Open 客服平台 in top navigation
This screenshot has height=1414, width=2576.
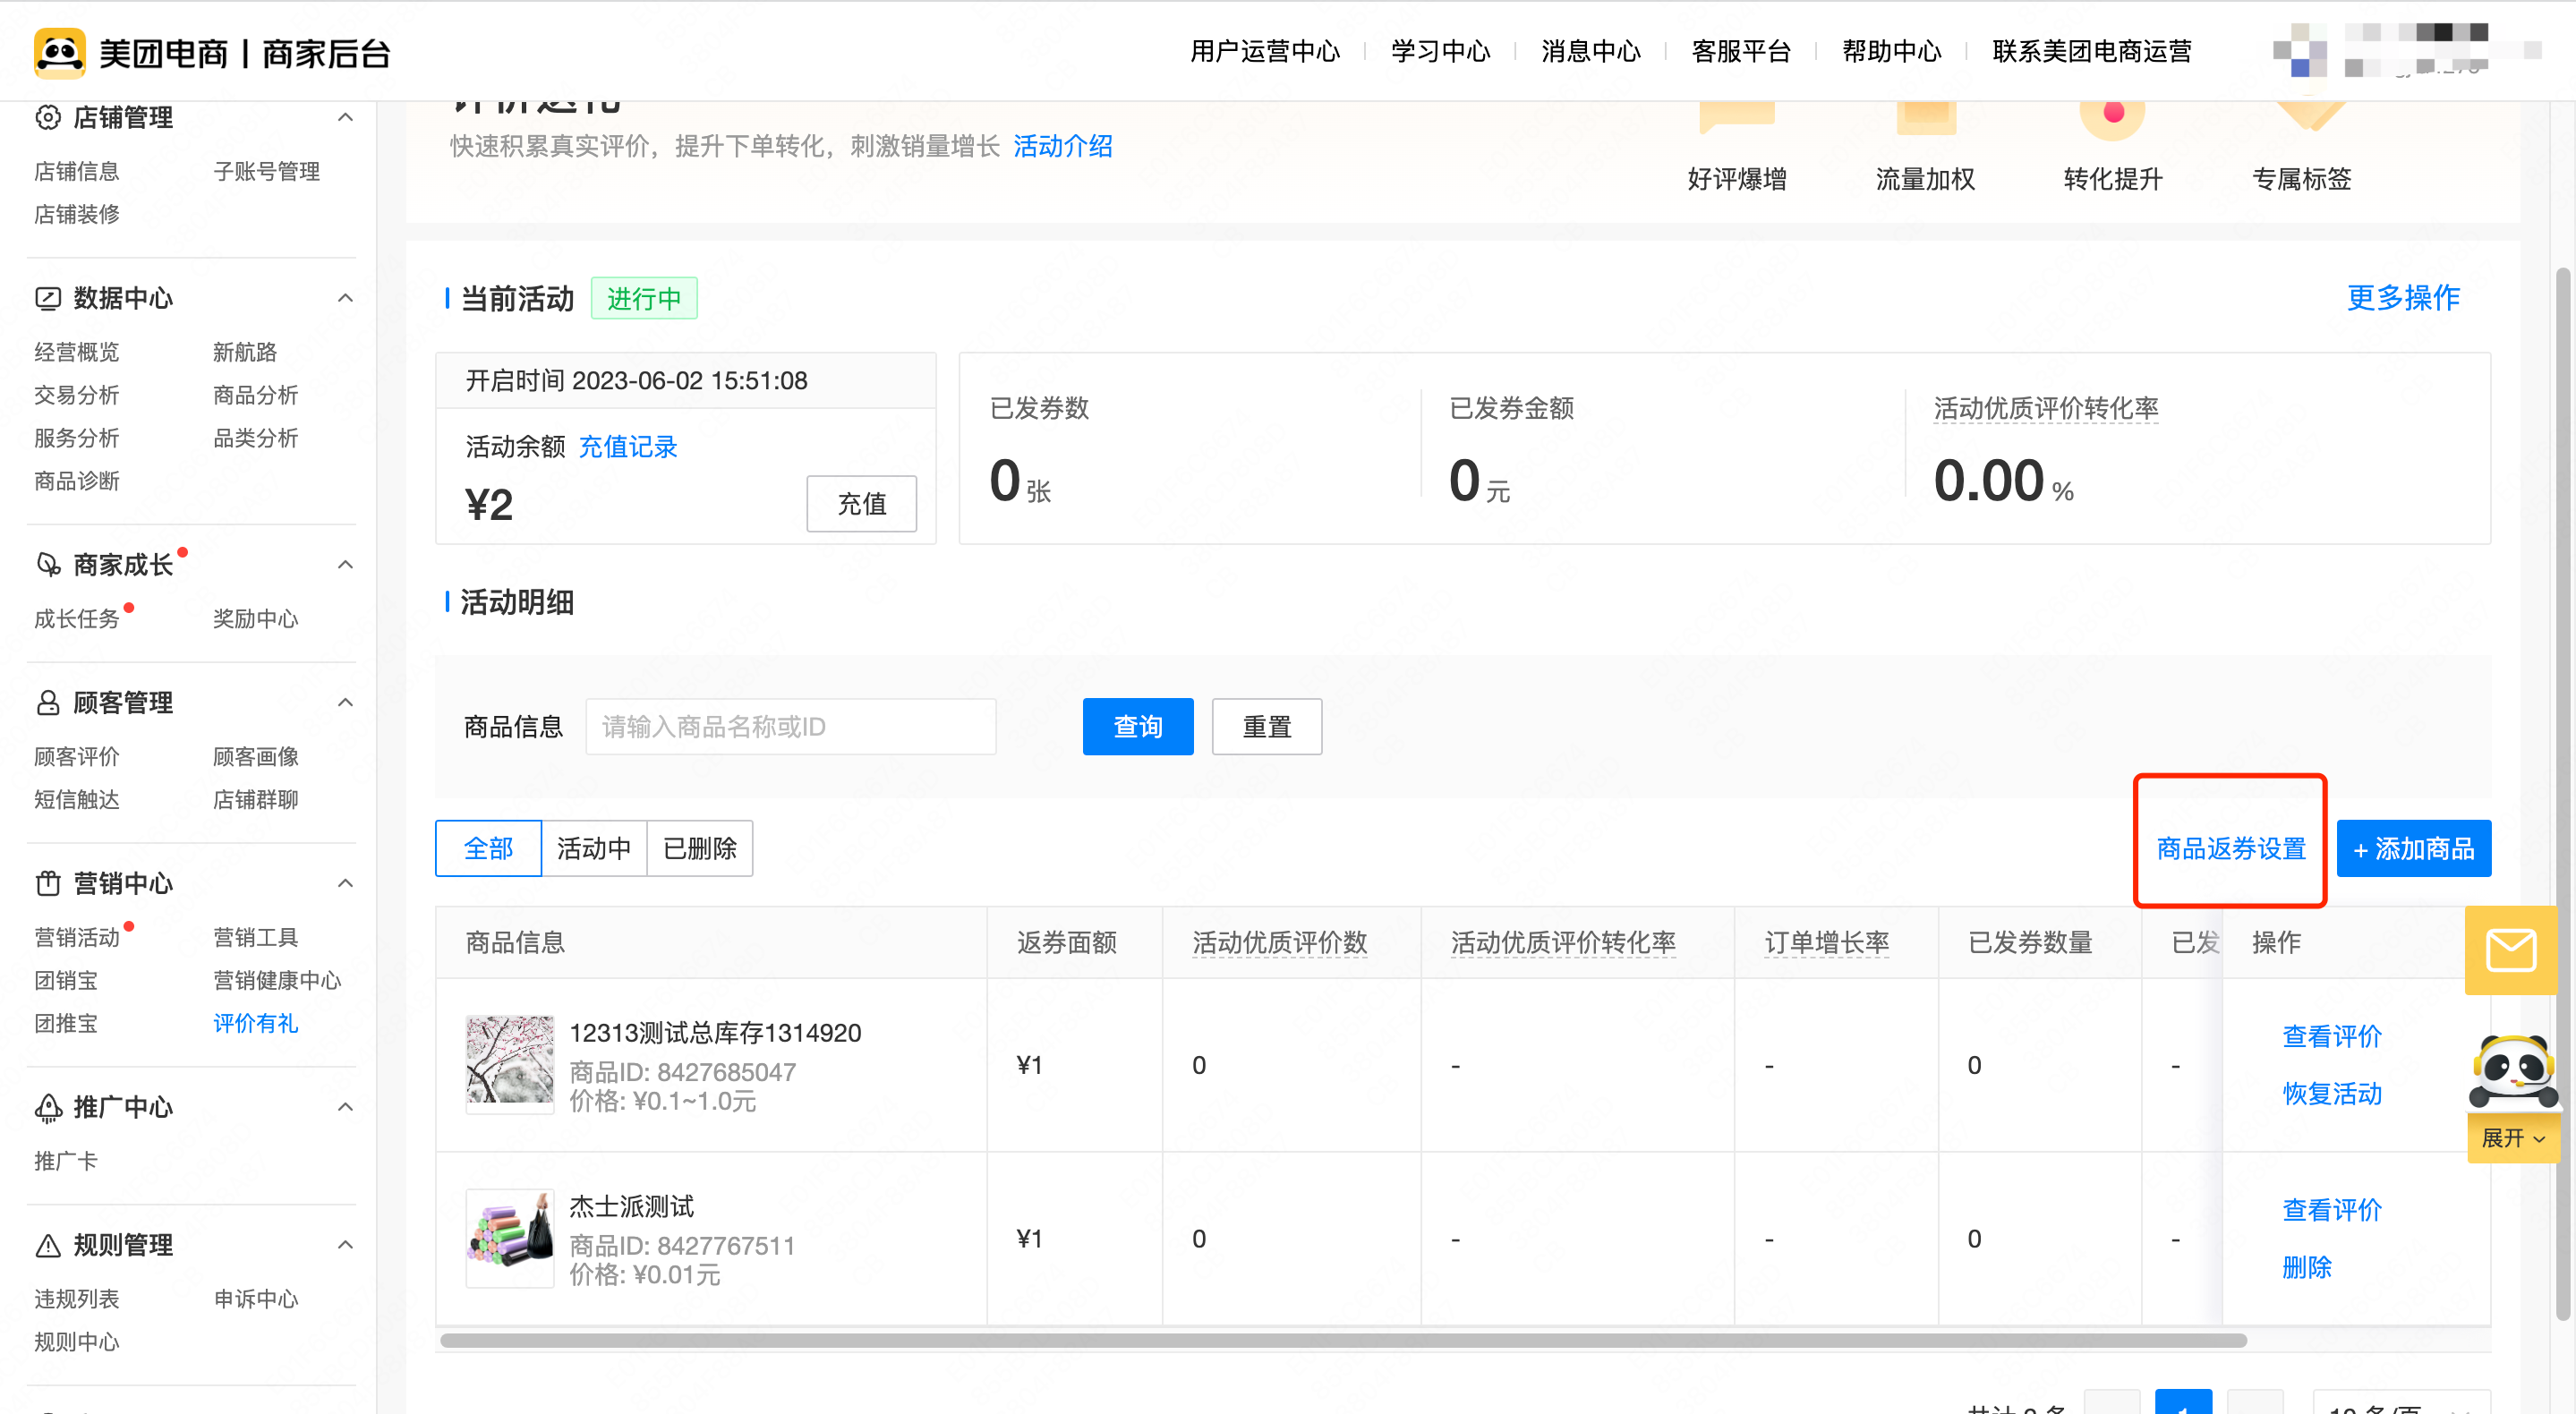pos(1740,51)
